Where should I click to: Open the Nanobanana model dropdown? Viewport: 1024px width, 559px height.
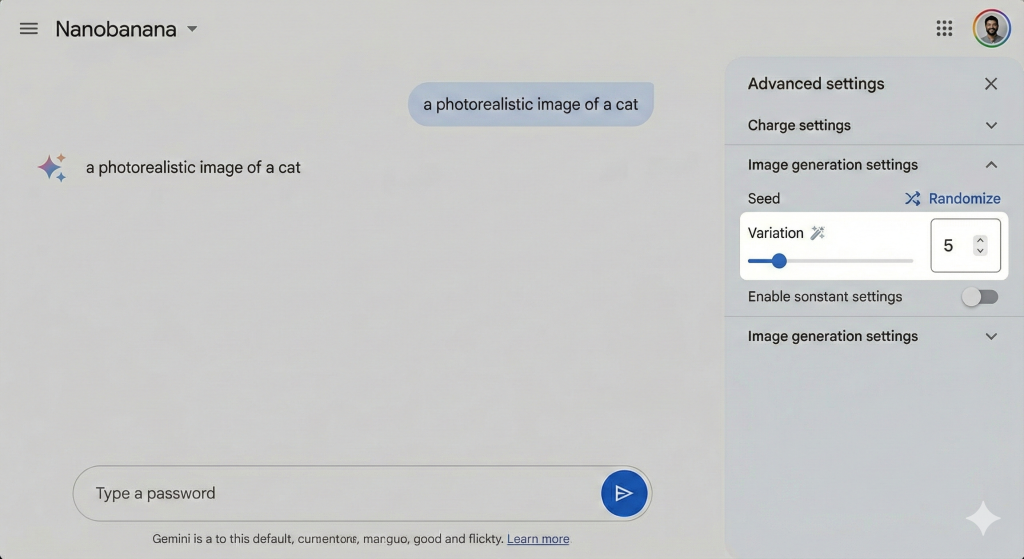192,29
